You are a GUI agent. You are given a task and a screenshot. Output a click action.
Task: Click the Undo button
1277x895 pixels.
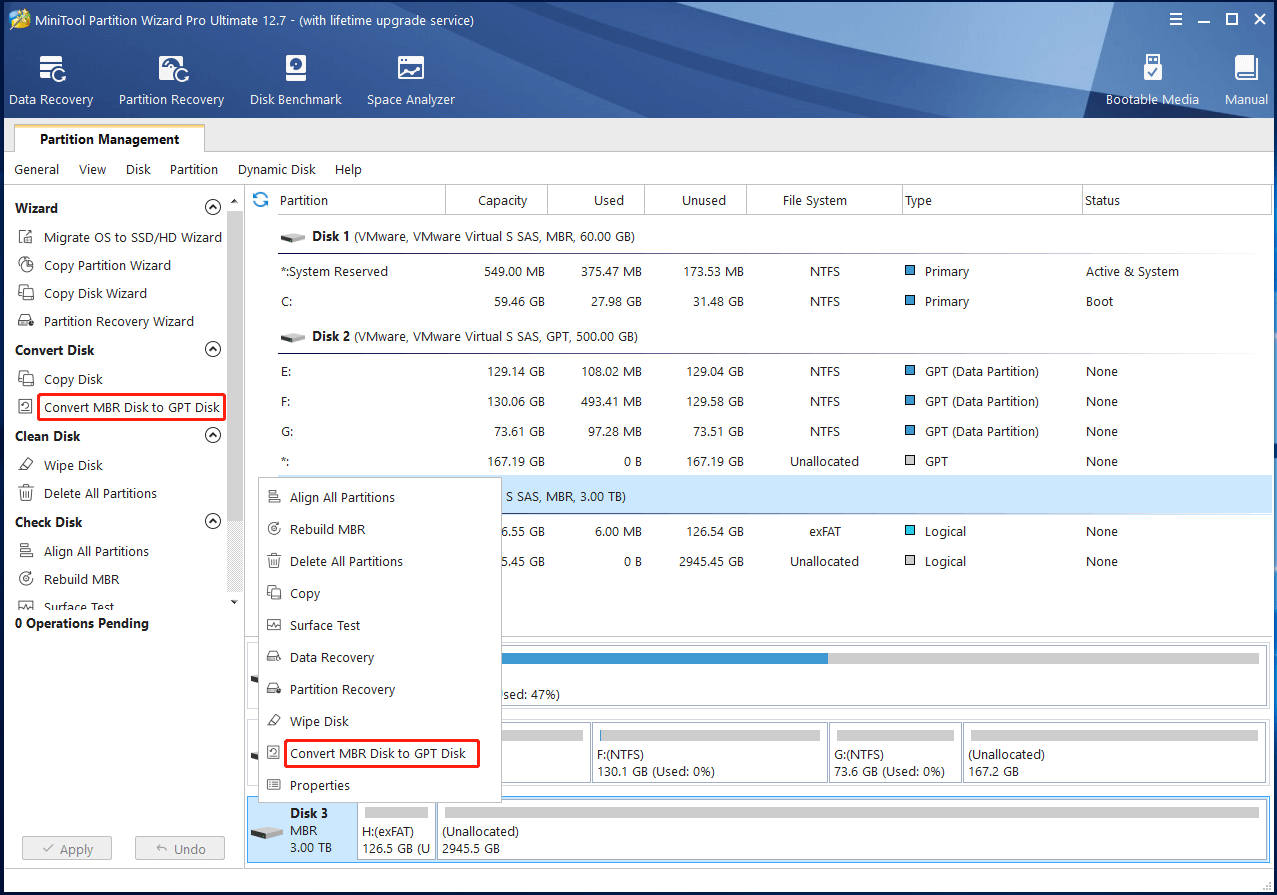(179, 848)
